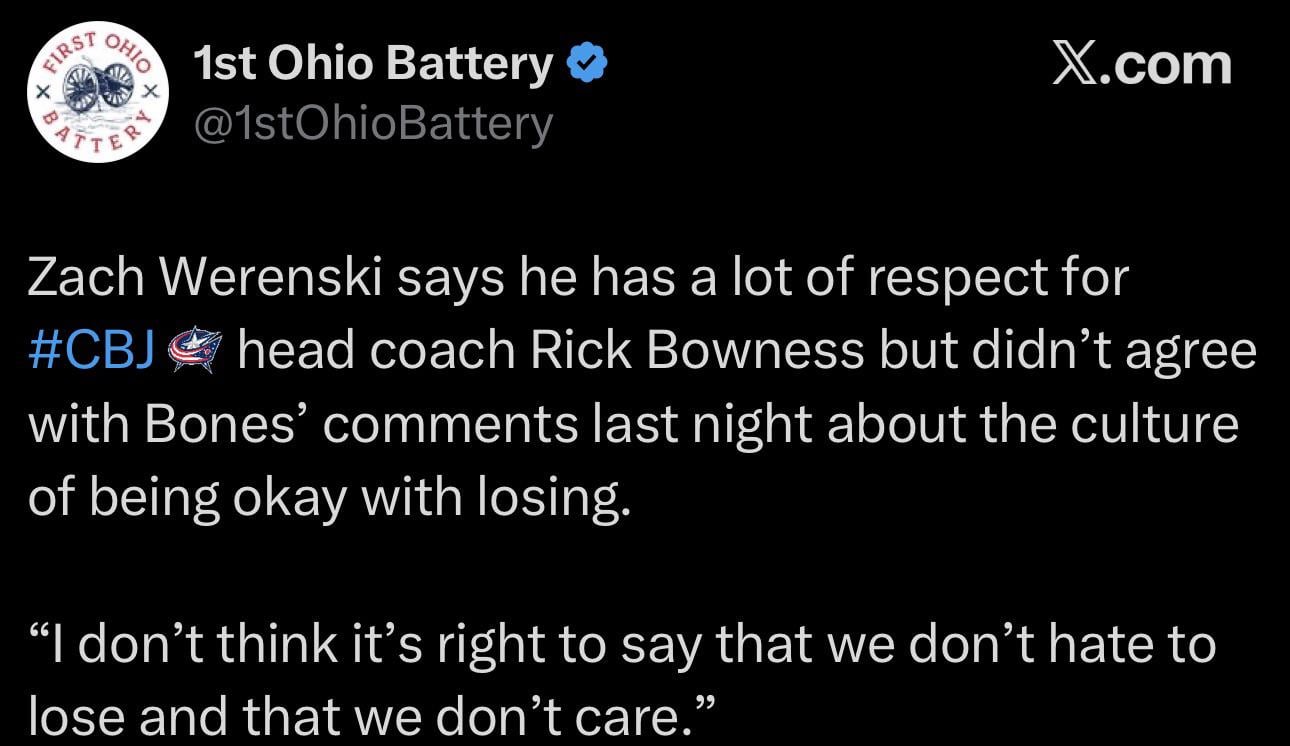Open the @1stOhioBattery handle
This screenshot has height=746, width=1290.
click(x=372, y=124)
